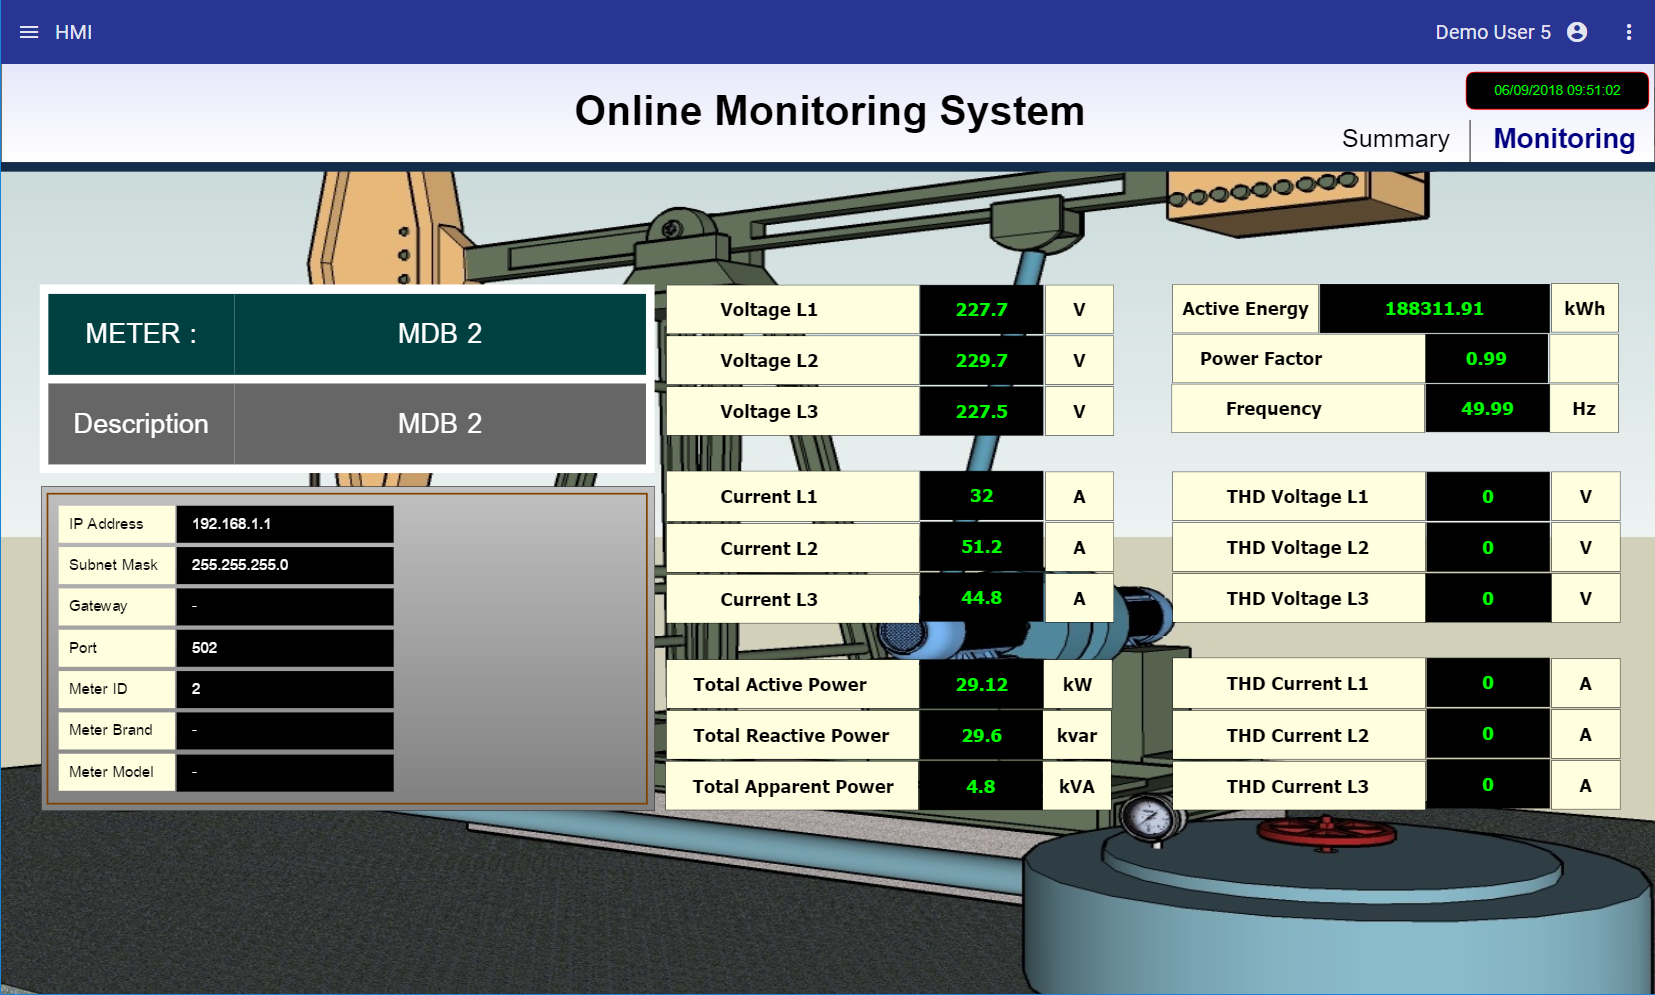Click the Power Factor value
This screenshot has height=995, width=1655.
[x=1485, y=359]
